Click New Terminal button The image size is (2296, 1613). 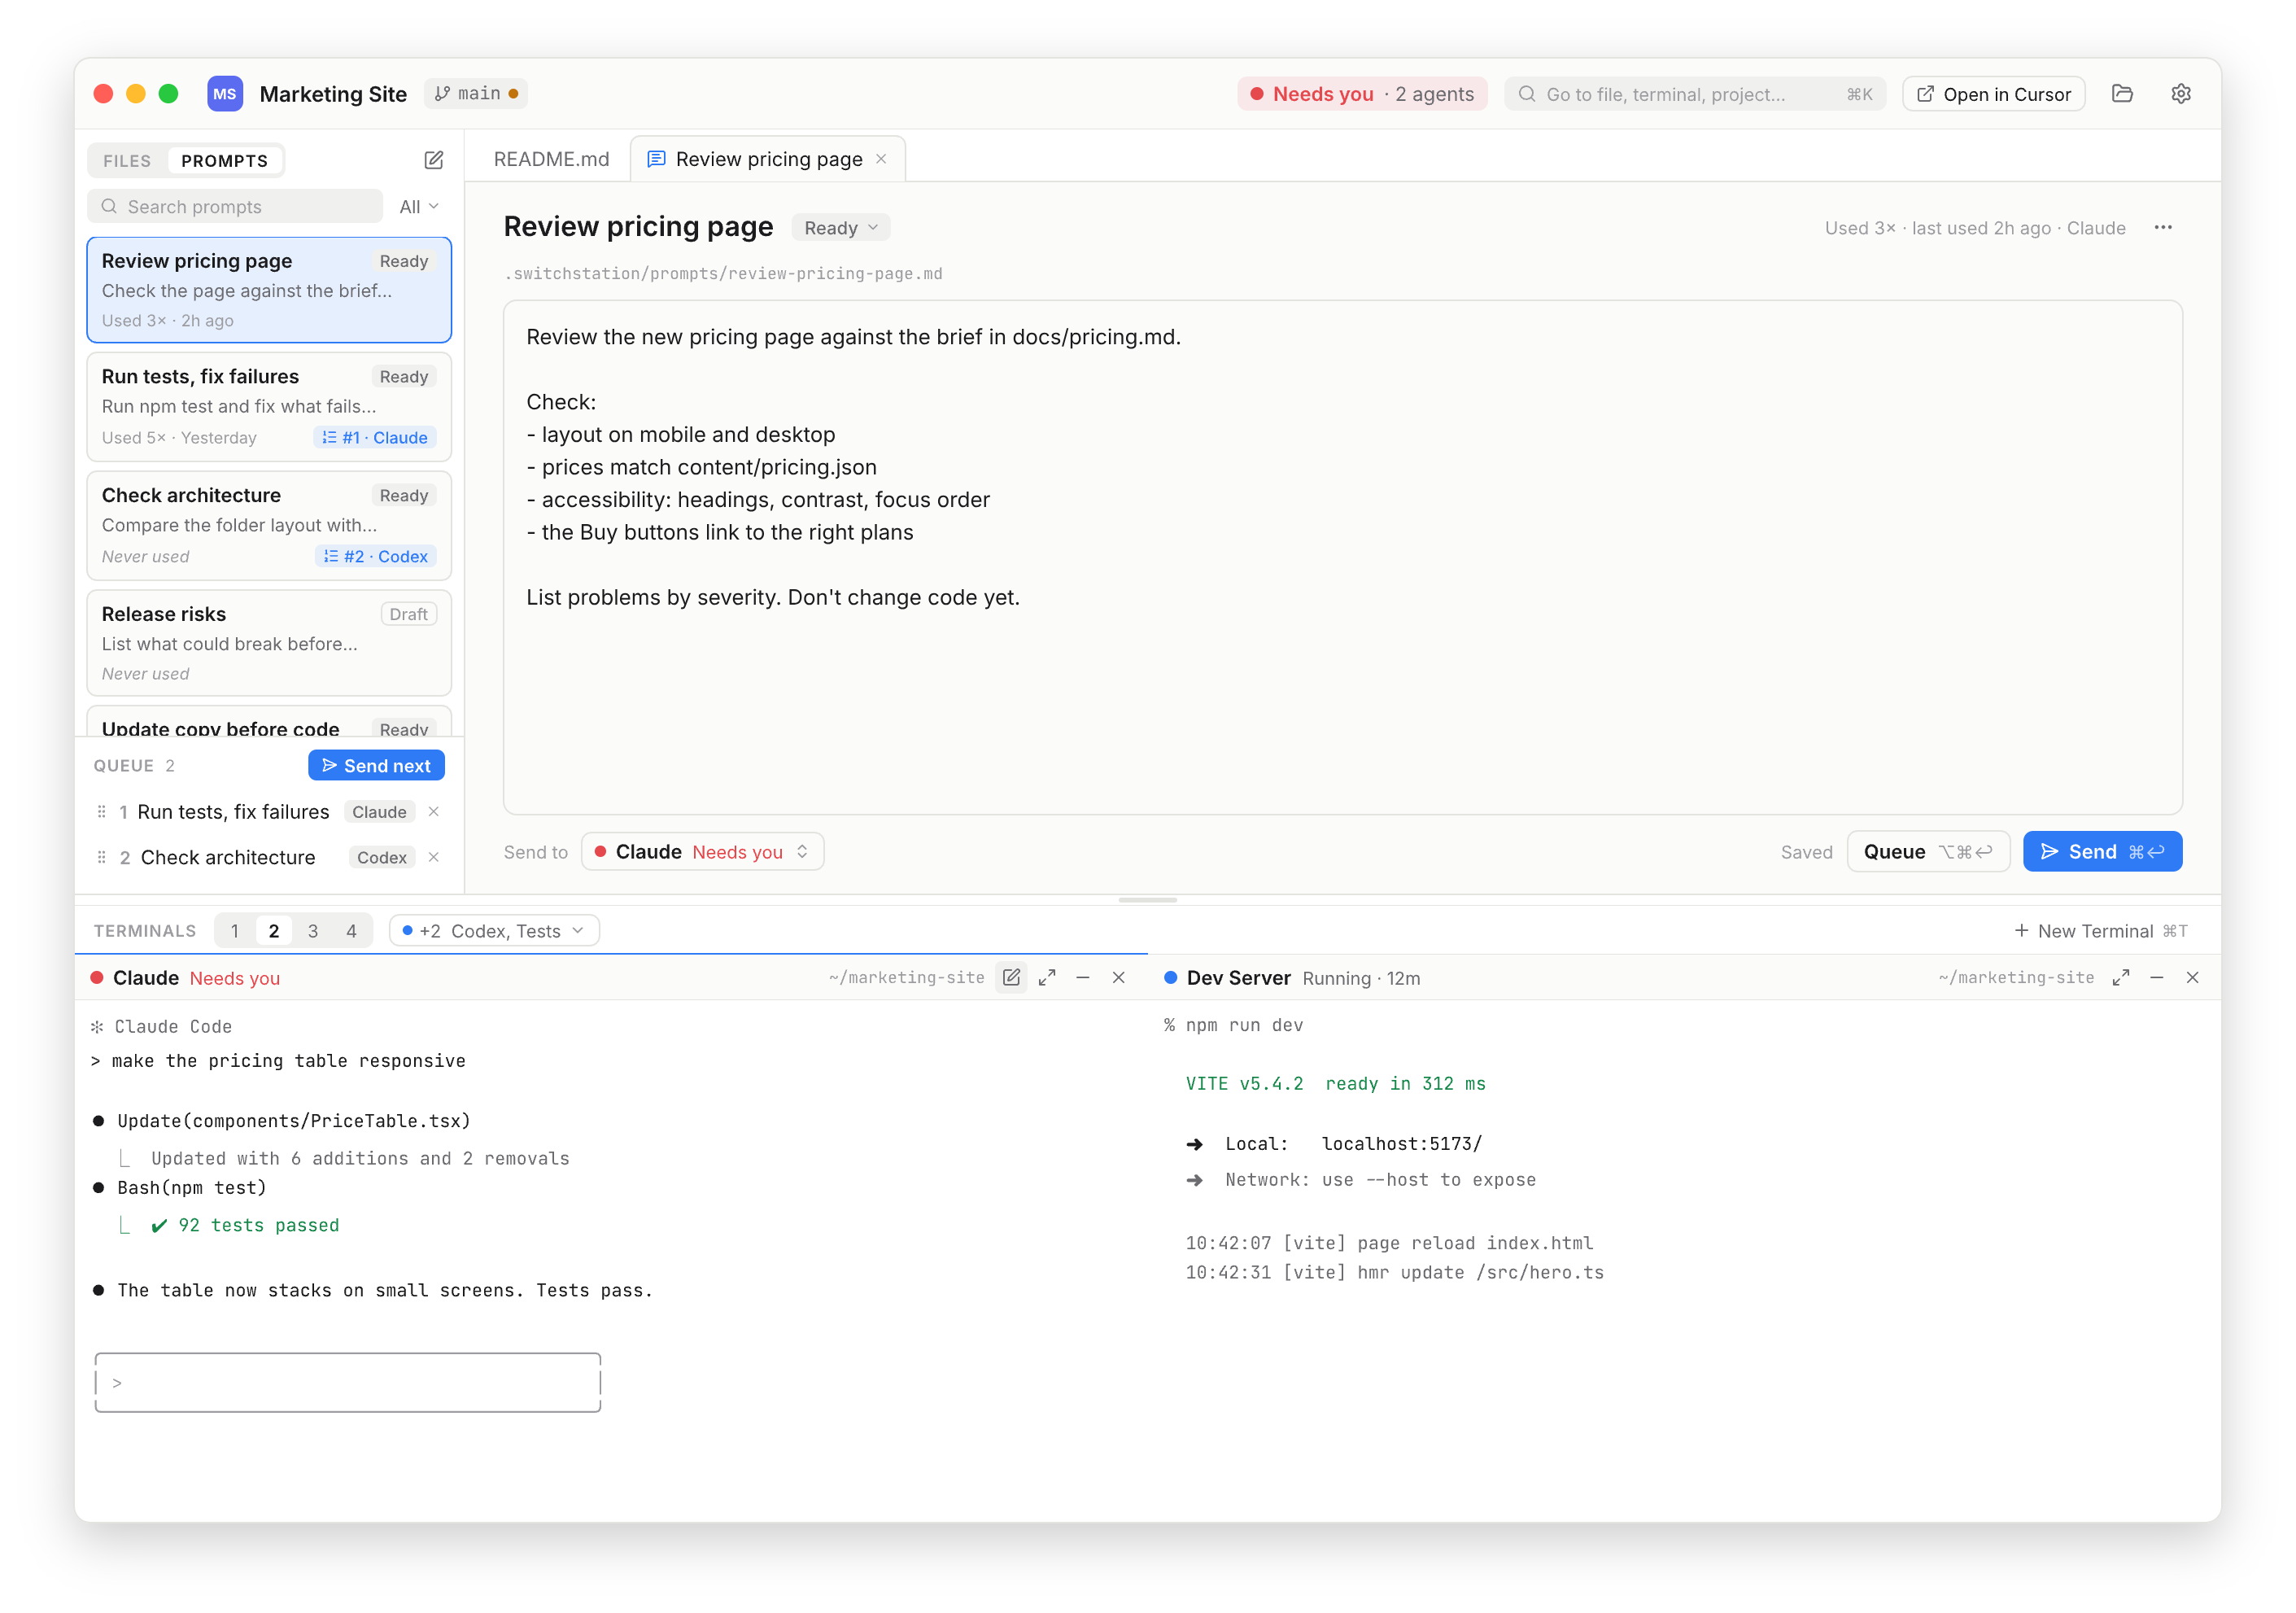[2100, 930]
